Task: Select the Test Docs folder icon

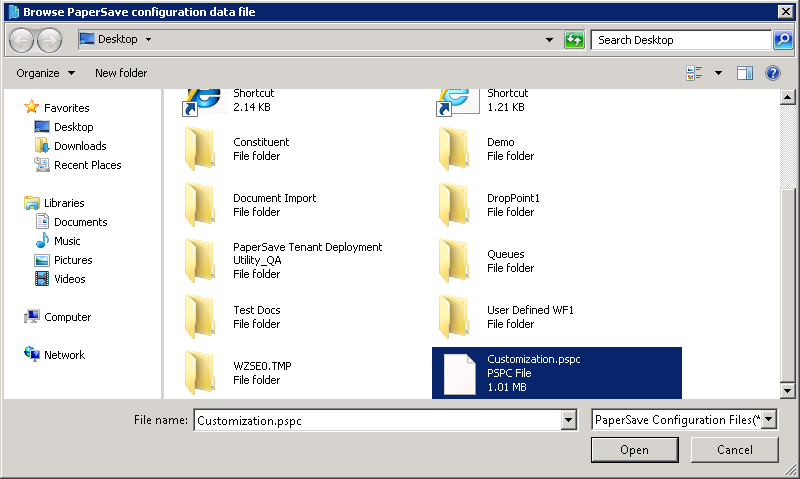Action: coord(200,317)
